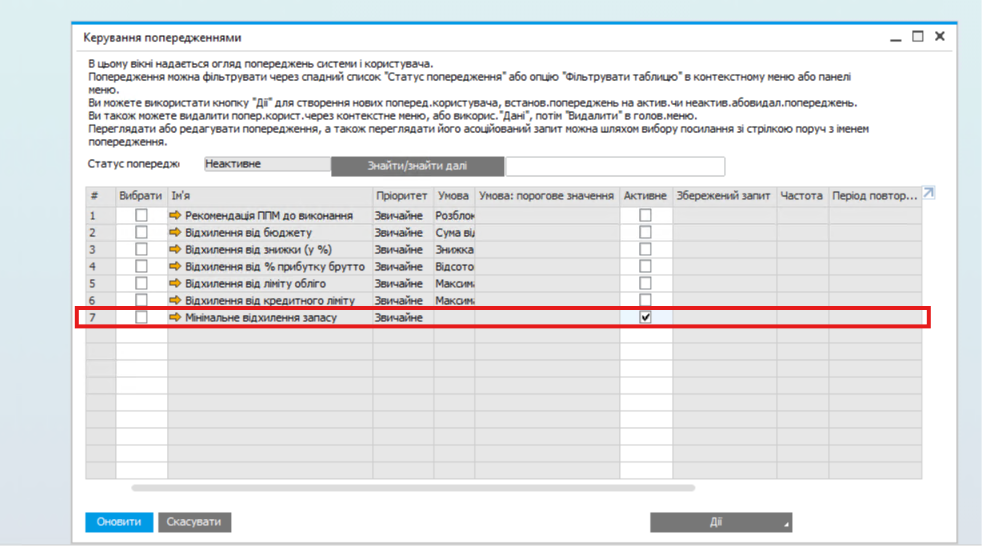Click row number 5 cell
This screenshot has width=982, height=553.
[x=100, y=283]
